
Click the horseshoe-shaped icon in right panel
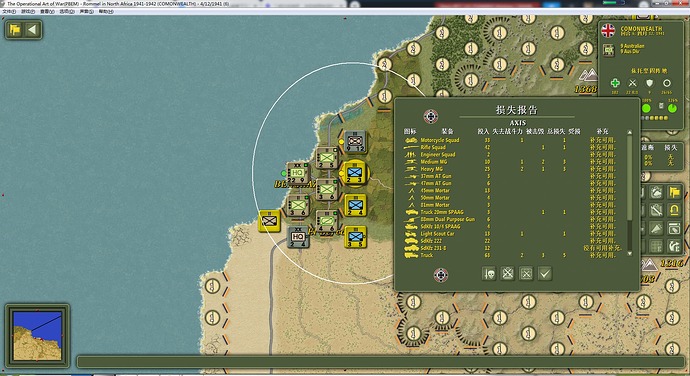(x=674, y=210)
